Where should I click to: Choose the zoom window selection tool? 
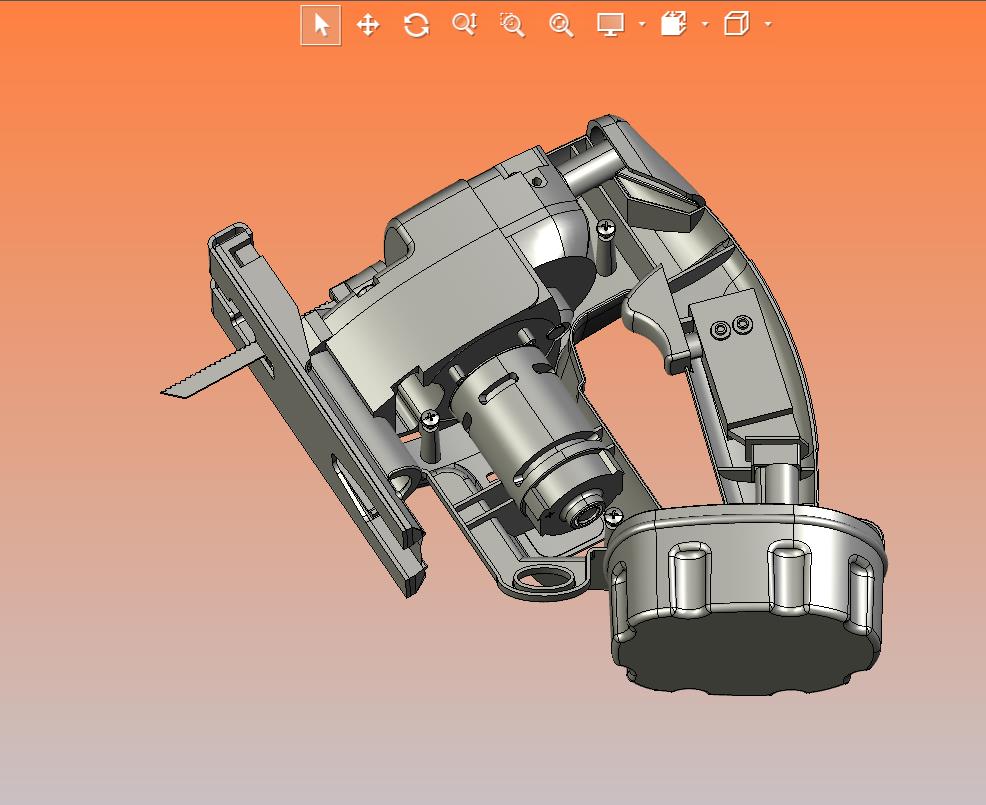click(512, 25)
